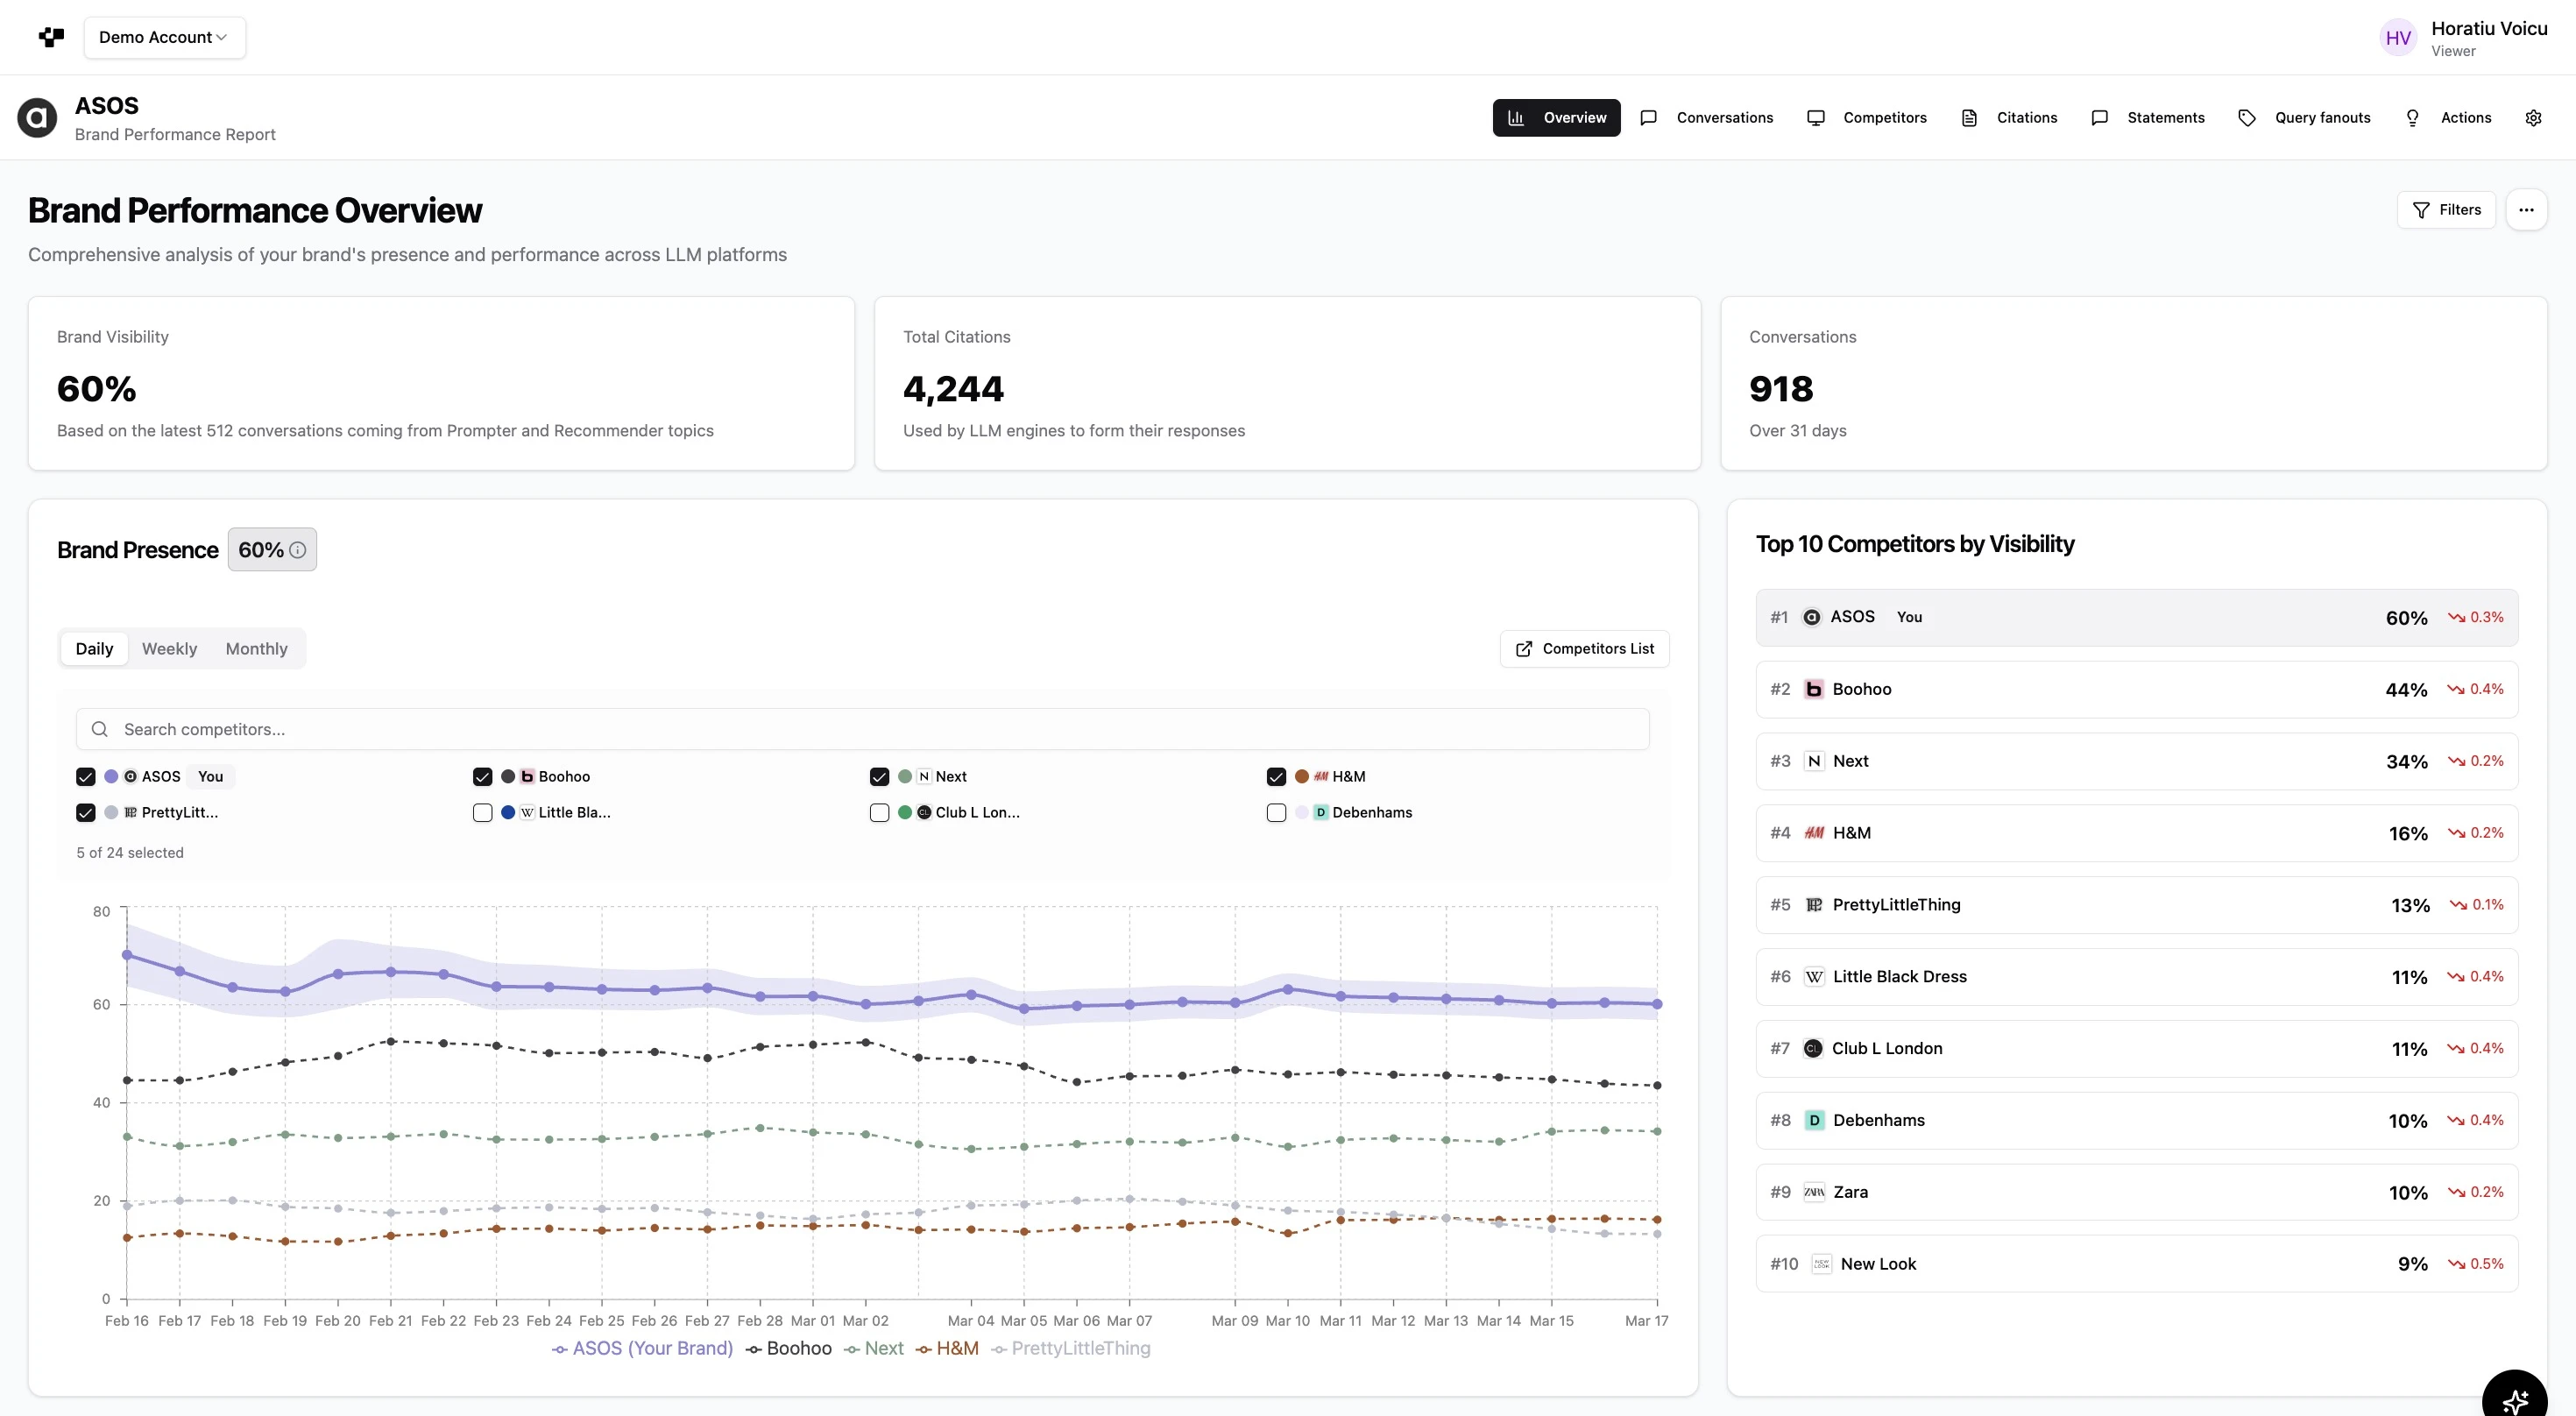Open the settings gear icon
The width and height of the screenshot is (2576, 1416).
coord(2533,118)
